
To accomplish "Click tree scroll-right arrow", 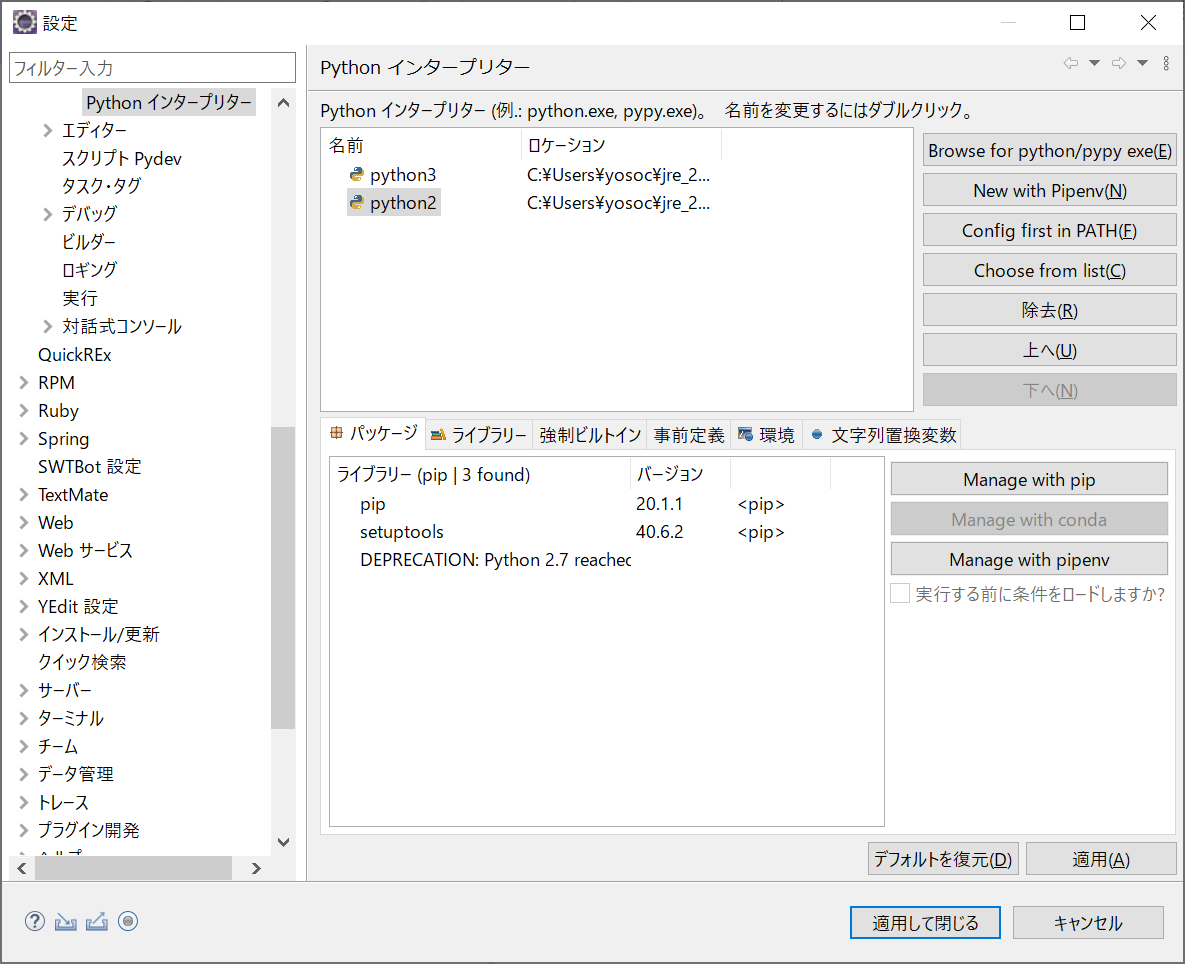I will [256, 868].
